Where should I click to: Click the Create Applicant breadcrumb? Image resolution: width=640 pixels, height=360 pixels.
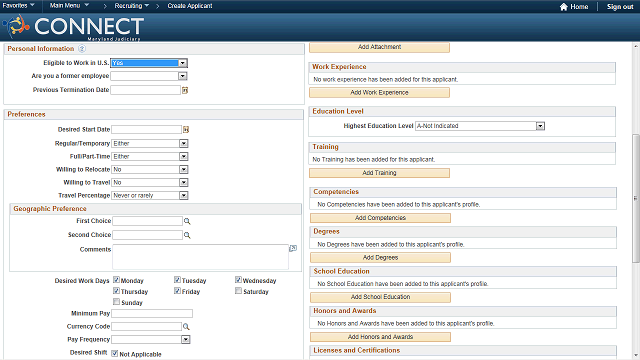click(x=190, y=6)
